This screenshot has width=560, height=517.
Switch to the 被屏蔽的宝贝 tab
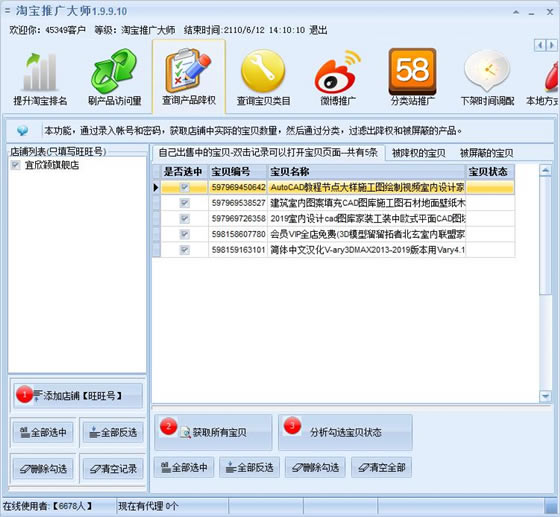486,153
